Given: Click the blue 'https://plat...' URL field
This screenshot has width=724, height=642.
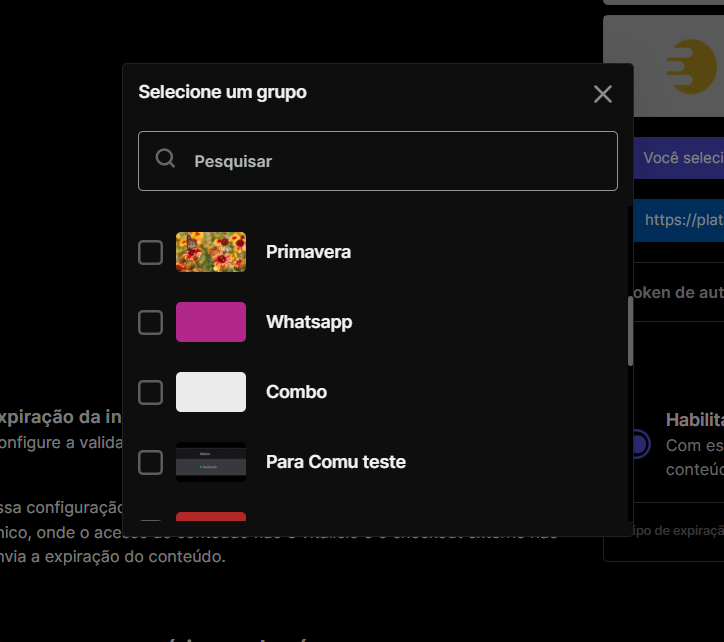Looking at the screenshot, I should point(680,220).
